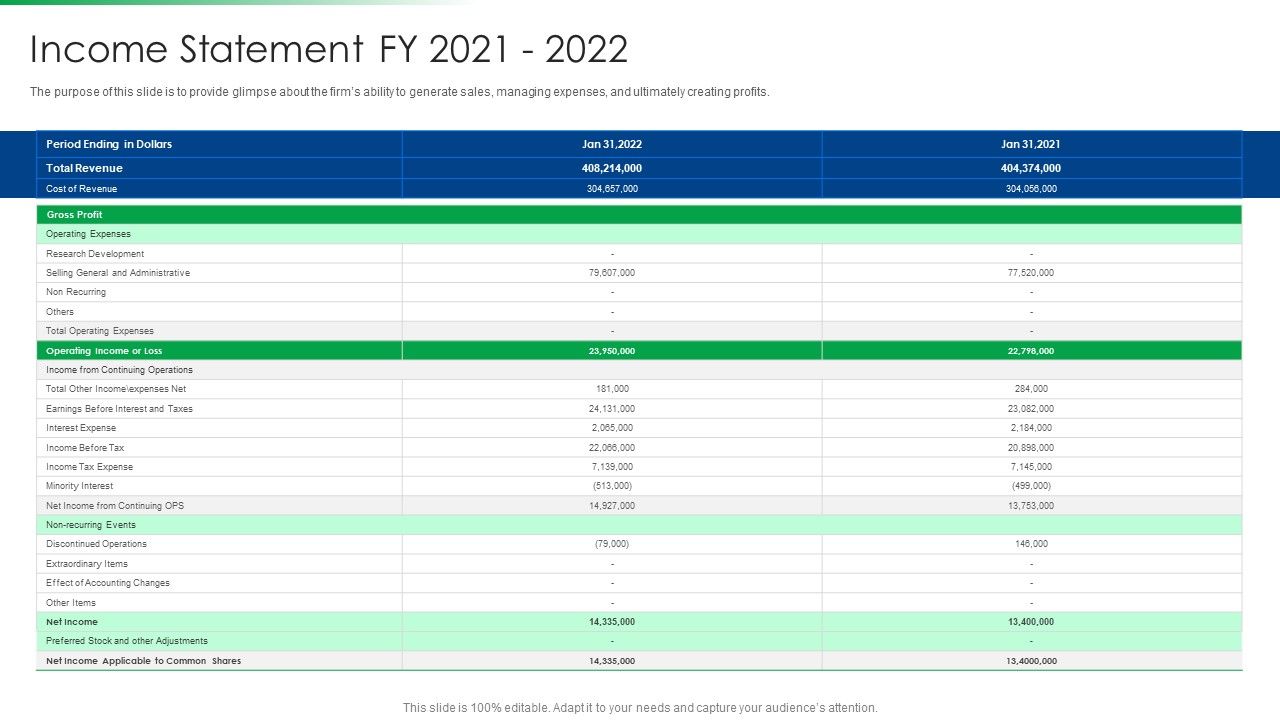Click the Net Income row label
1280x720 pixels.
(x=72, y=622)
